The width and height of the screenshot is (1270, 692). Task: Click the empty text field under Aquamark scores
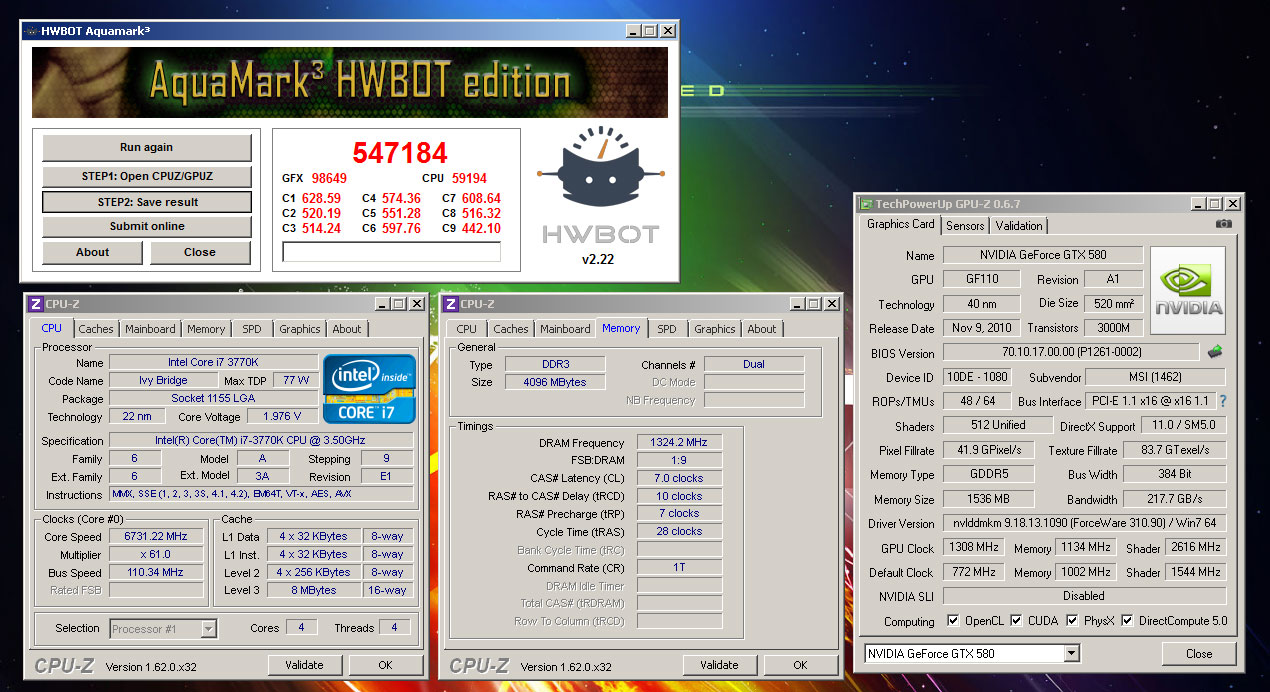[x=391, y=252]
